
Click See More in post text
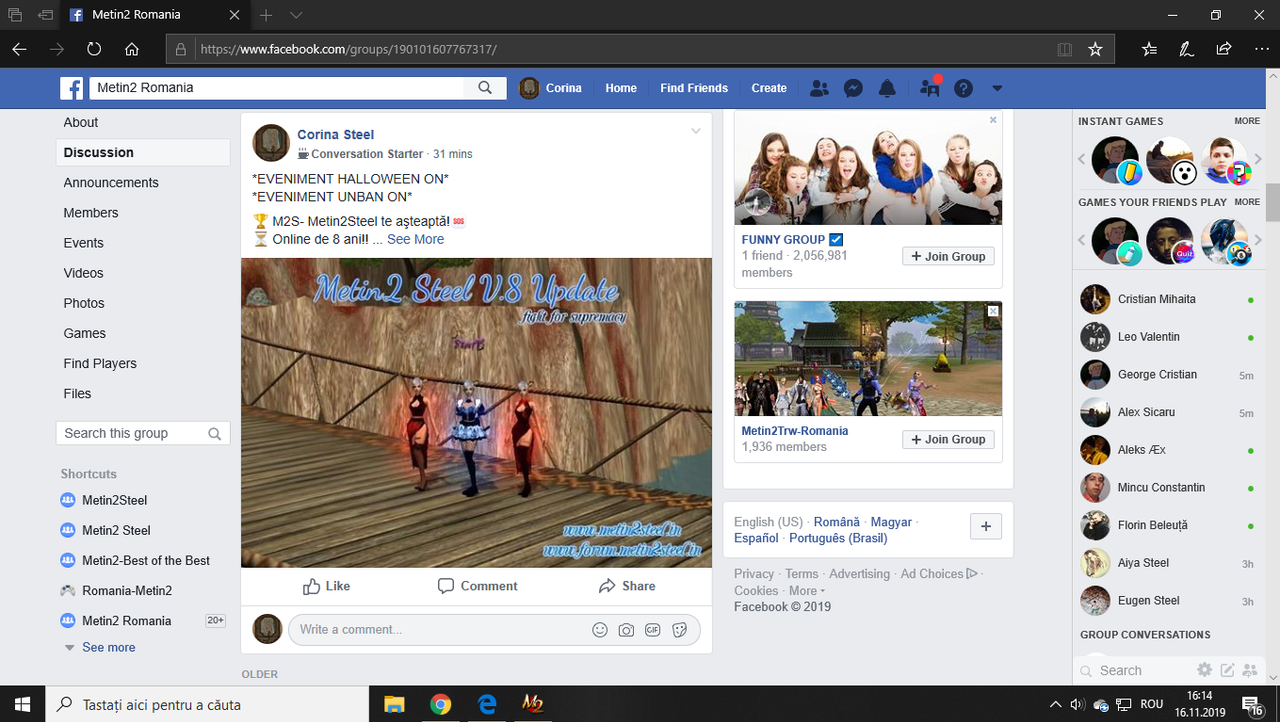coord(415,239)
